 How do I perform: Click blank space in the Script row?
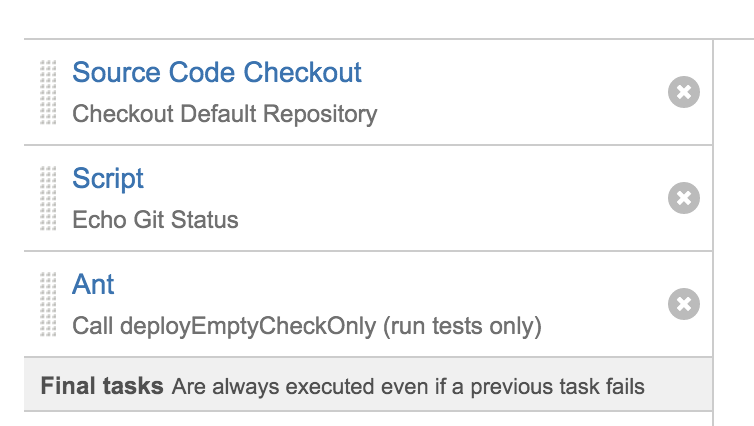[x=450, y=198]
